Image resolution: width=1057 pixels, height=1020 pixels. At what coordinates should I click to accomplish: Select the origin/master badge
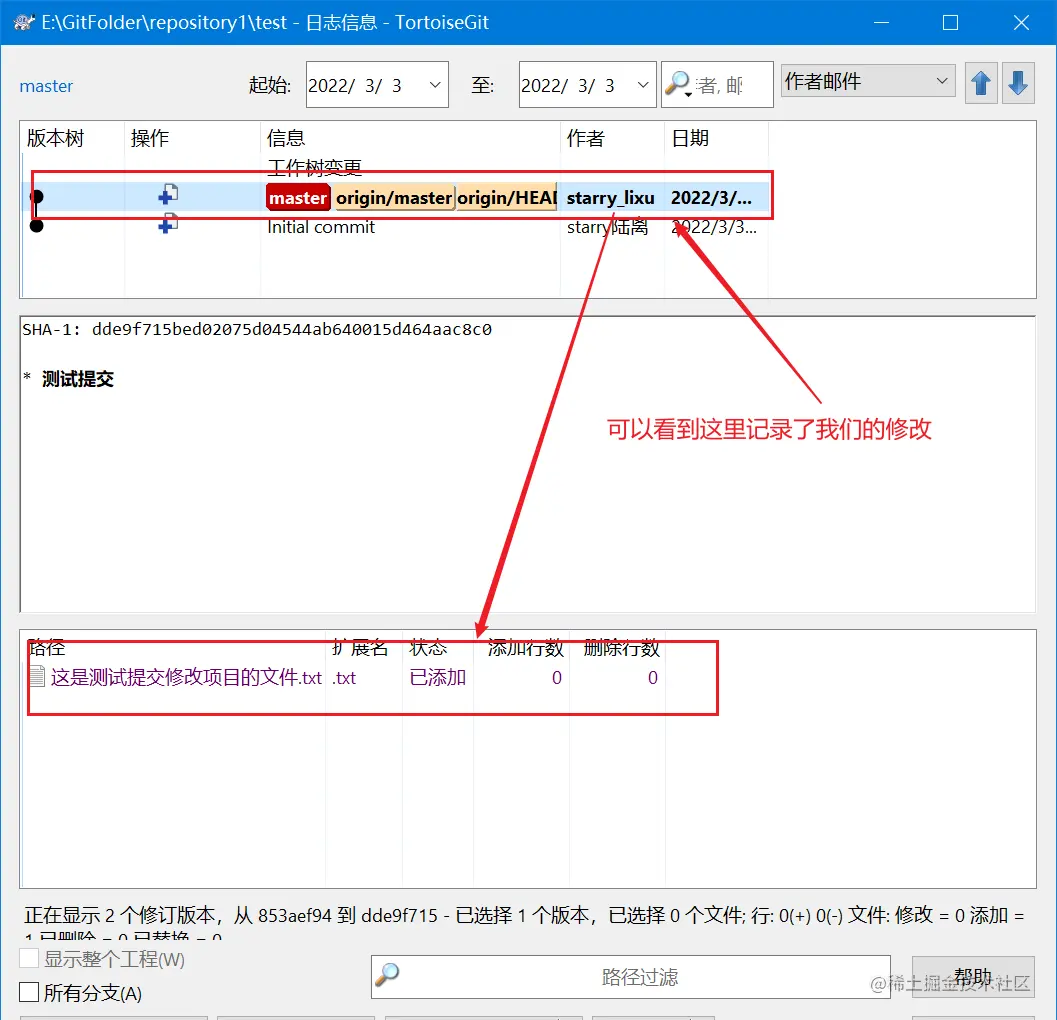coord(394,197)
